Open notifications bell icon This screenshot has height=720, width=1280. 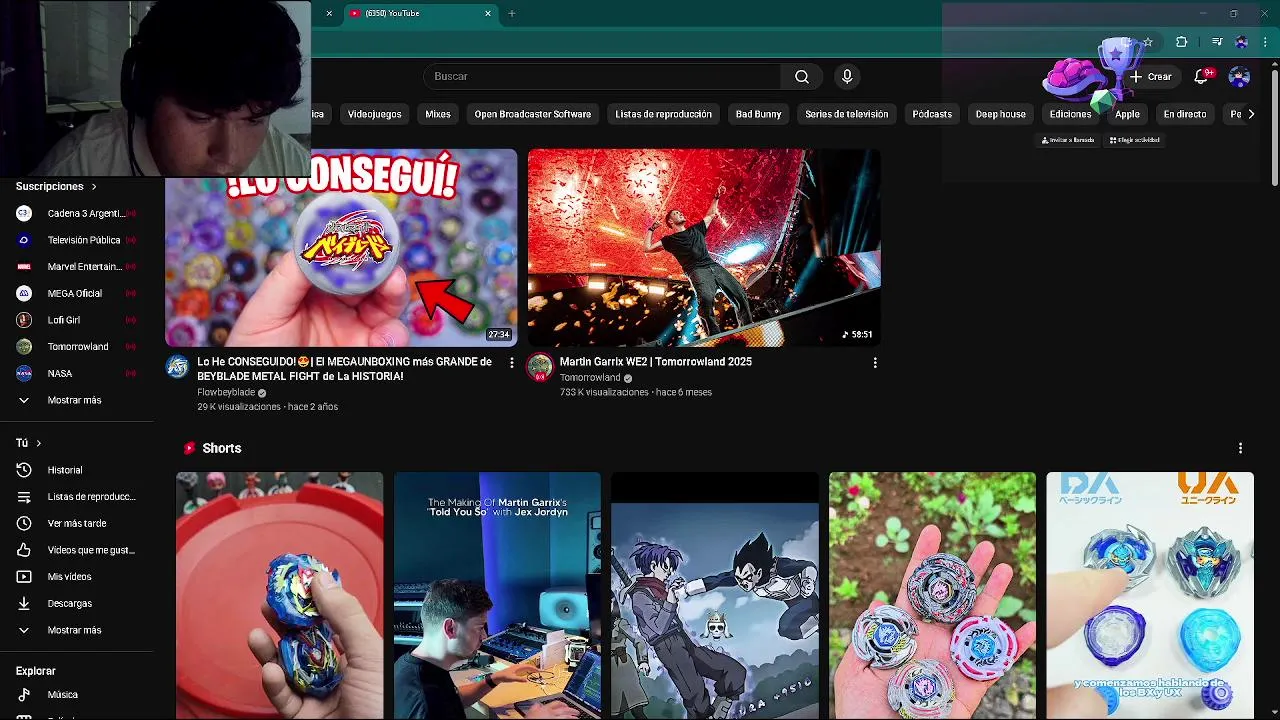point(1203,77)
